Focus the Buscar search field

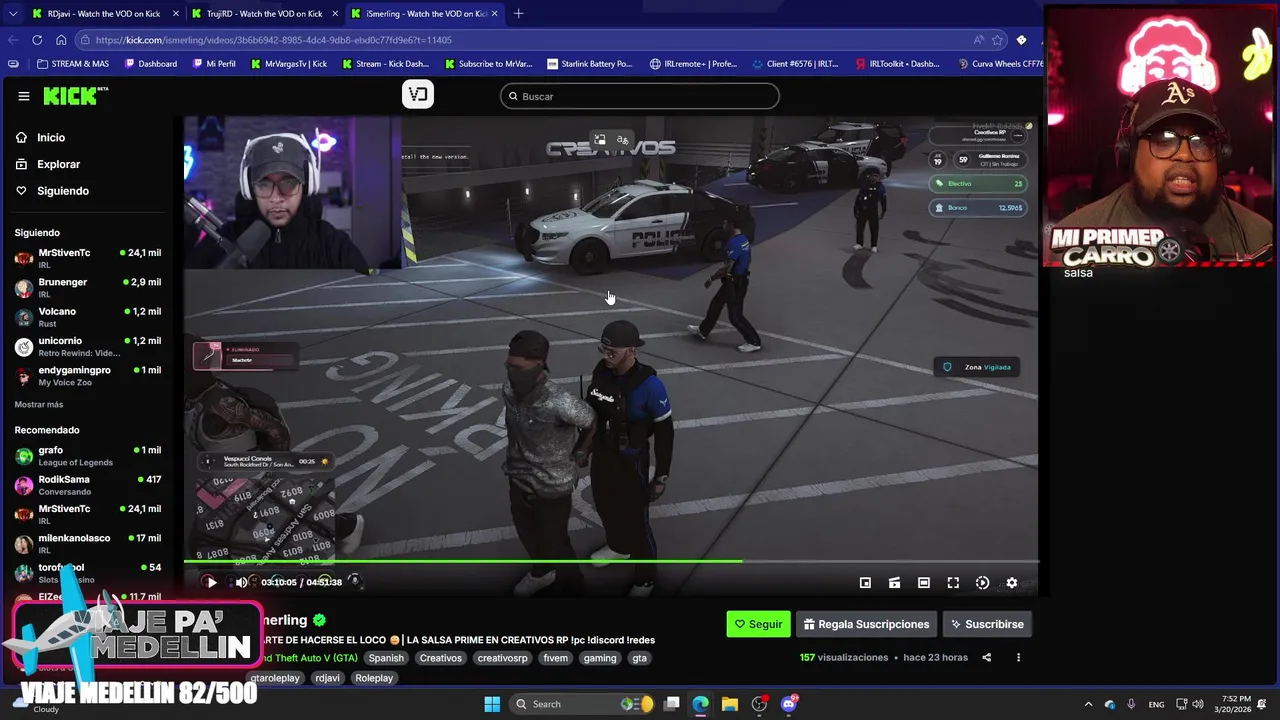pos(640,96)
